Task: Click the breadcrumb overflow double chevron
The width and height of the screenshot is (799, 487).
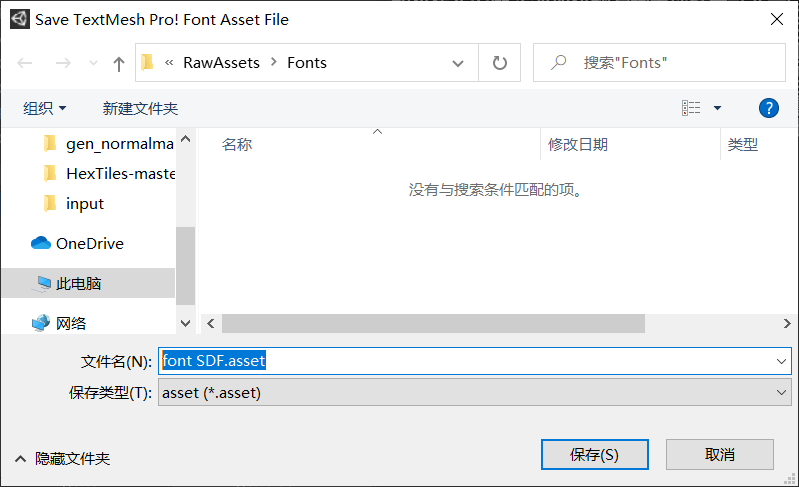Action: pyautogui.click(x=169, y=63)
